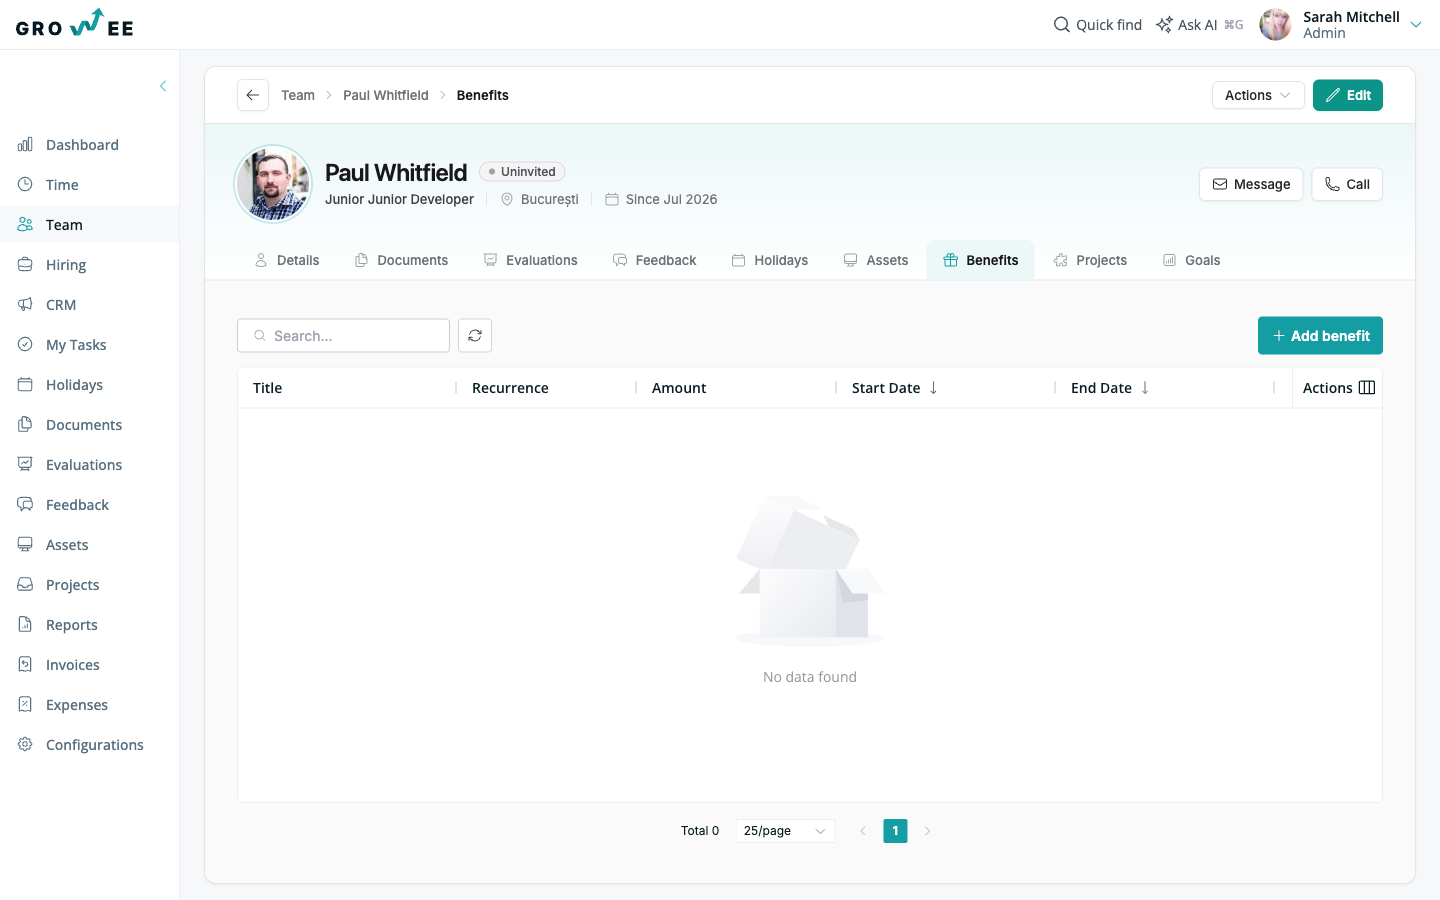Click the back arrow in the breadcrumb
This screenshot has height=900, width=1440.
pos(253,95)
